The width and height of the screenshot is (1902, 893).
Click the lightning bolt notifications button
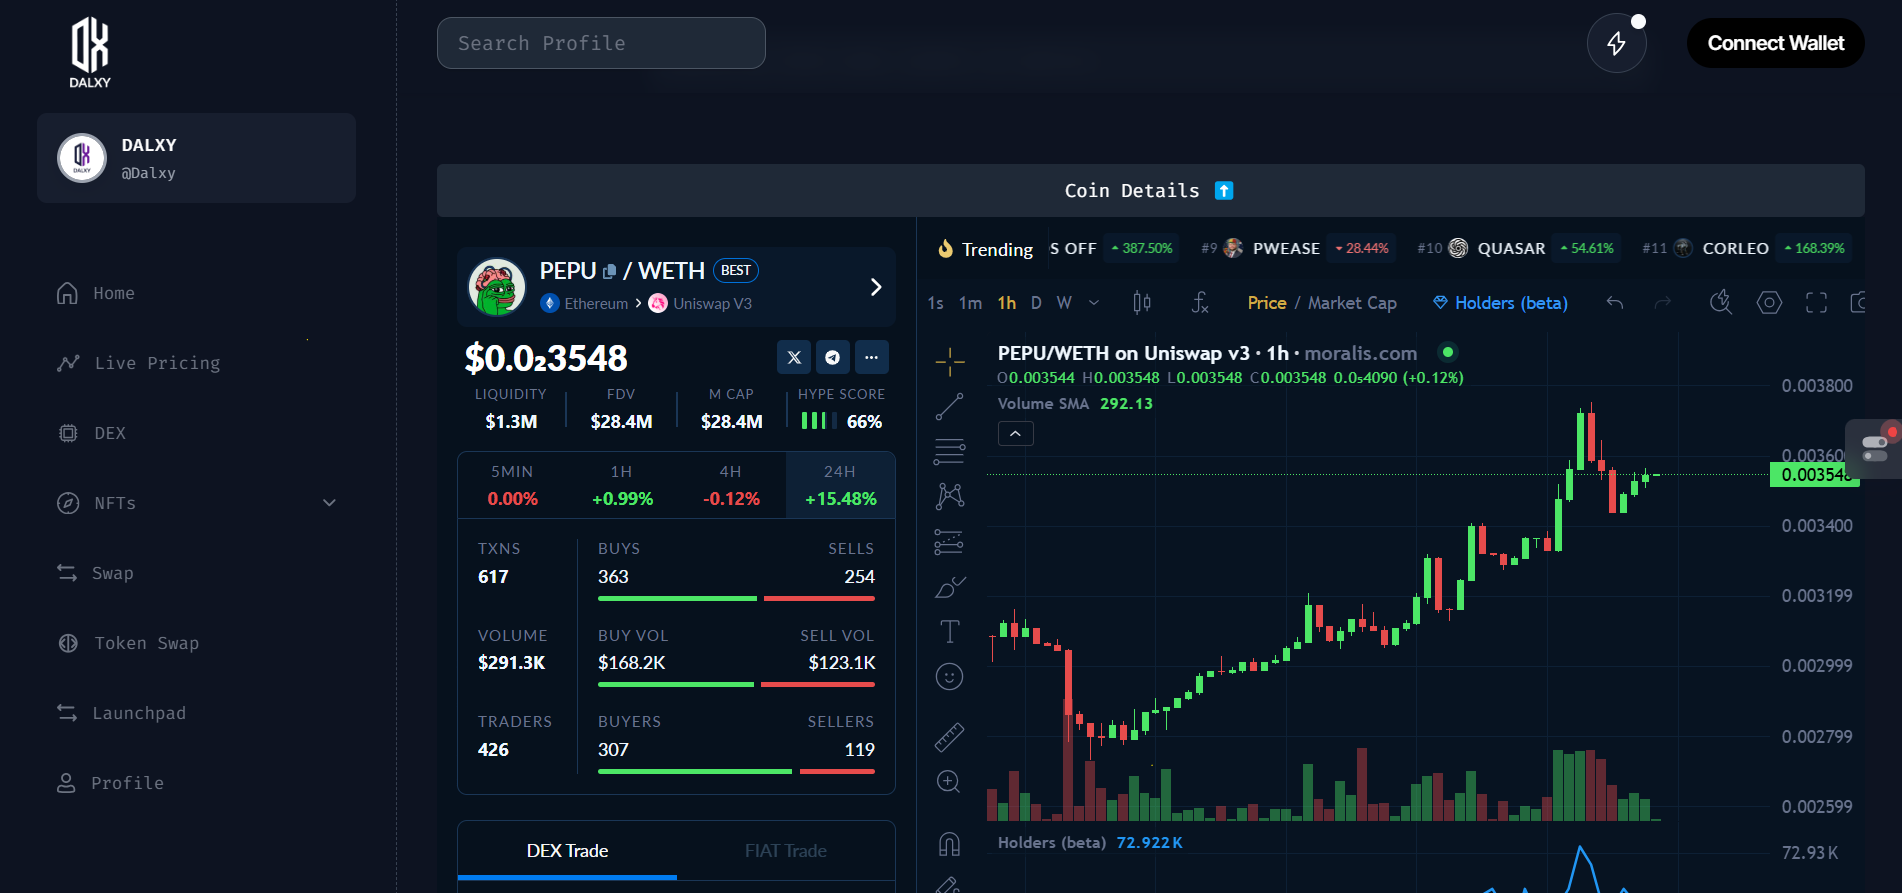pyautogui.click(x=1616, y=43)
